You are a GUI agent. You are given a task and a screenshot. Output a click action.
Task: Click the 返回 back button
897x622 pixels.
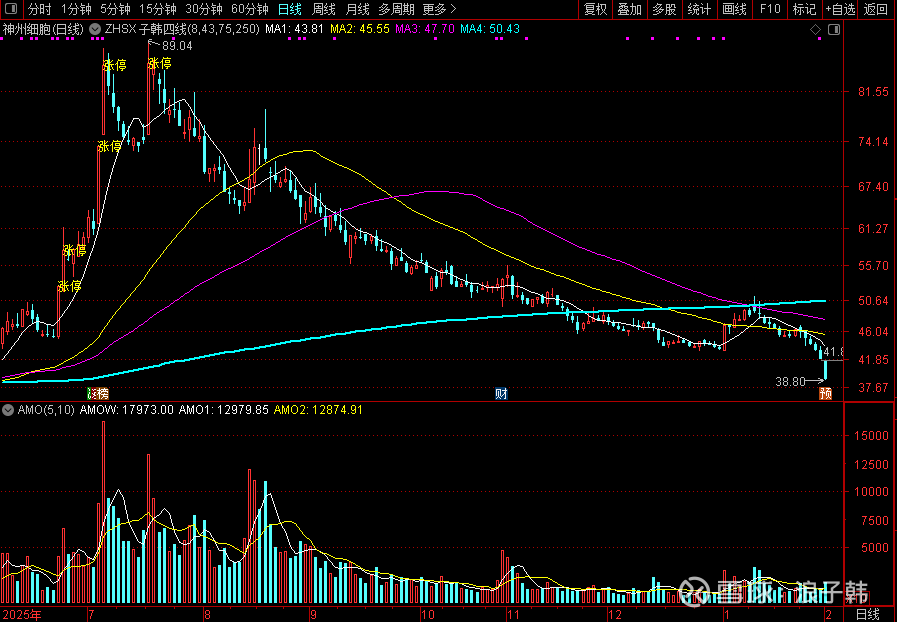tap(876, 9)
